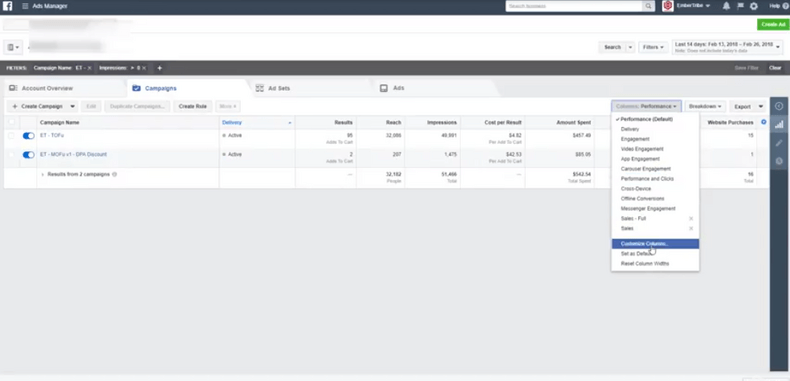The height and width of the screenshot is (381, 790).
Task: Focus the Search business input field
Action: point(574,6)
